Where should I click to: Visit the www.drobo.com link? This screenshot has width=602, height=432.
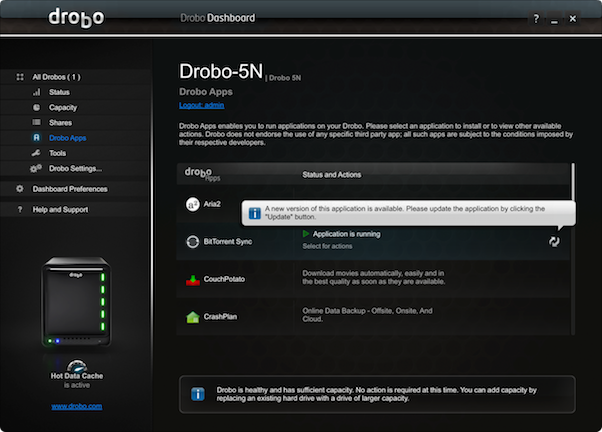(x=77, y=406)
